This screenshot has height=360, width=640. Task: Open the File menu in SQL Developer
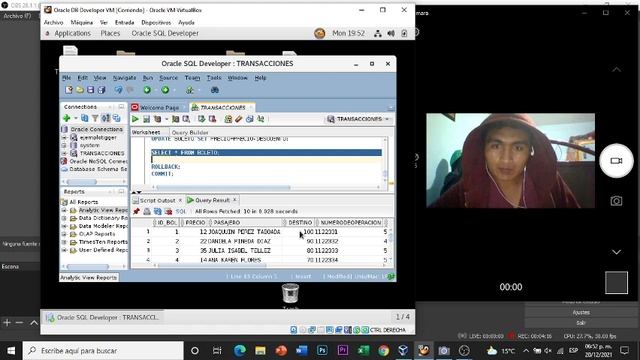pyautogui.click(x=67, y=78)
